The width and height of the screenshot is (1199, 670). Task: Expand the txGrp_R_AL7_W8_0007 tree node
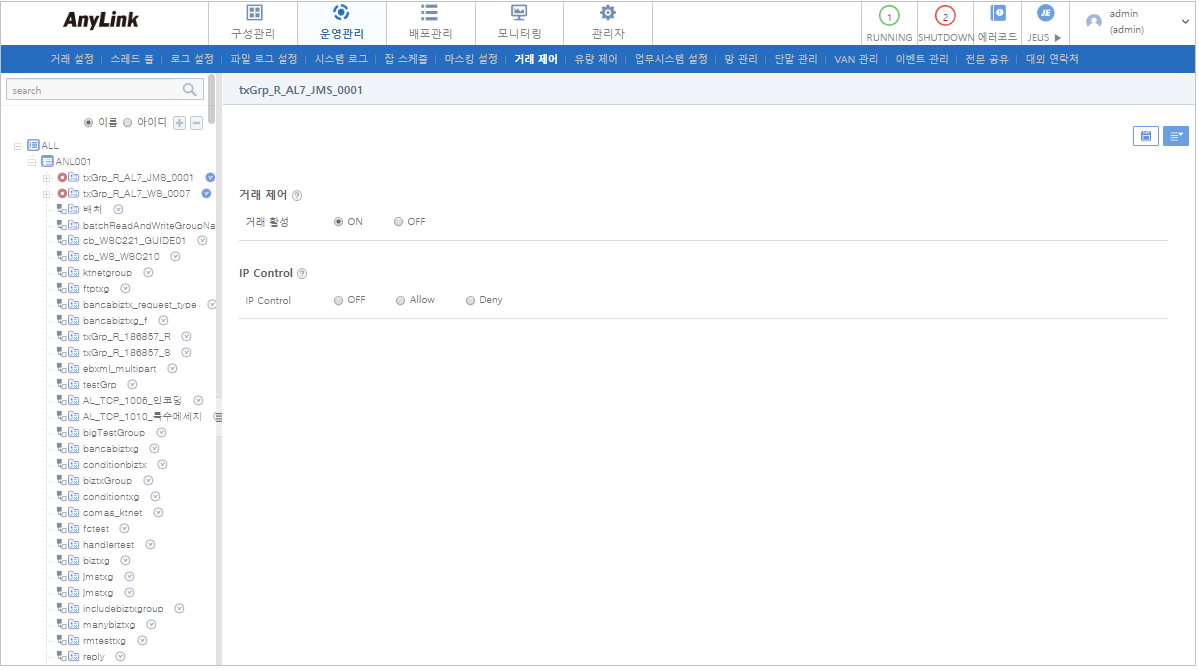[46, 194]
